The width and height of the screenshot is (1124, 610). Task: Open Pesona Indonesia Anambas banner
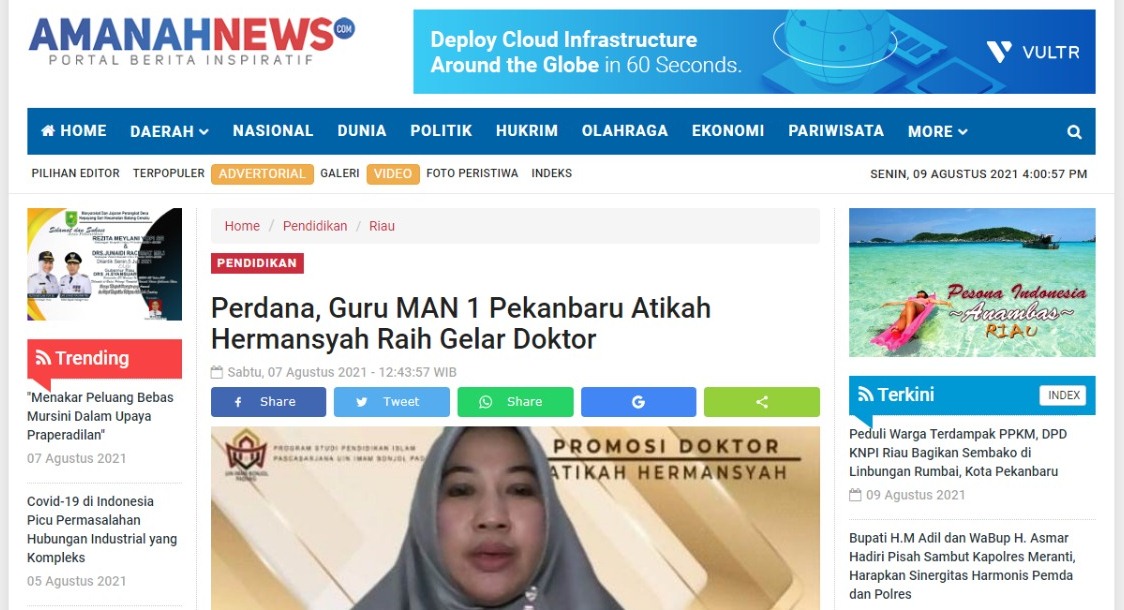pyautogui.click(x=972, y=282)
